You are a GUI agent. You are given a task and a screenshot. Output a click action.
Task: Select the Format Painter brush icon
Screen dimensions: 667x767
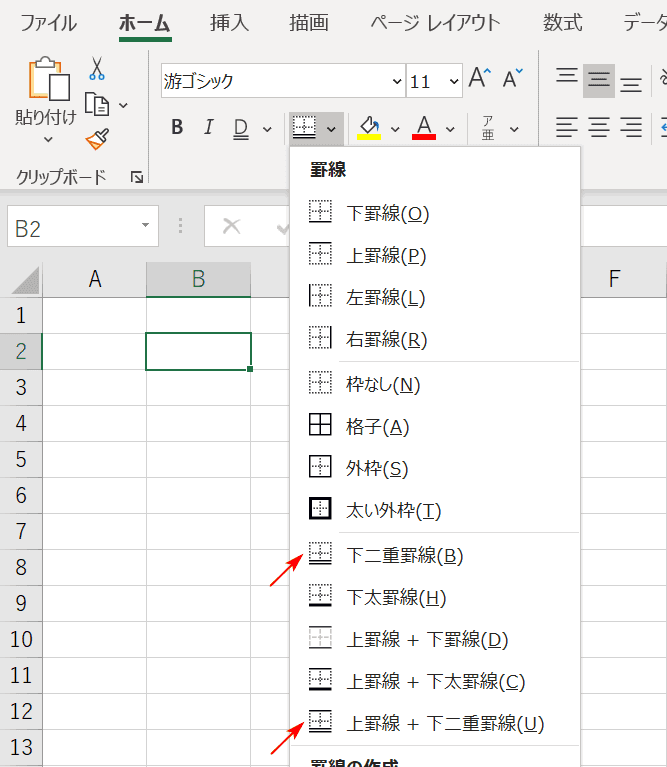[97, 139]
